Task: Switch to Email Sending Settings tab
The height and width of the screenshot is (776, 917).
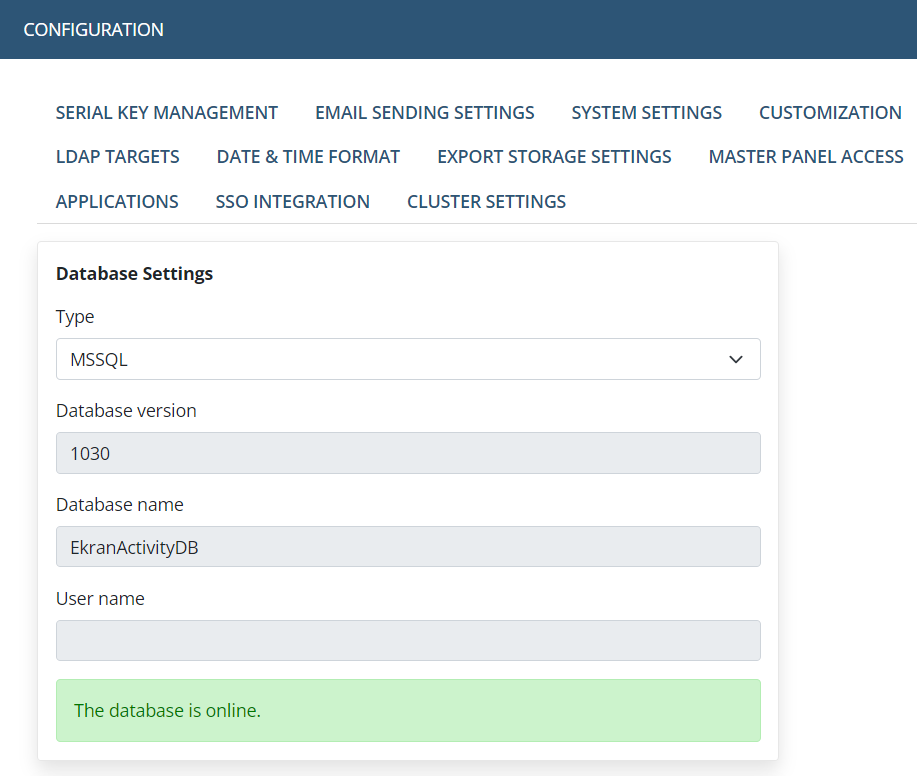Action: click(425, 112)
